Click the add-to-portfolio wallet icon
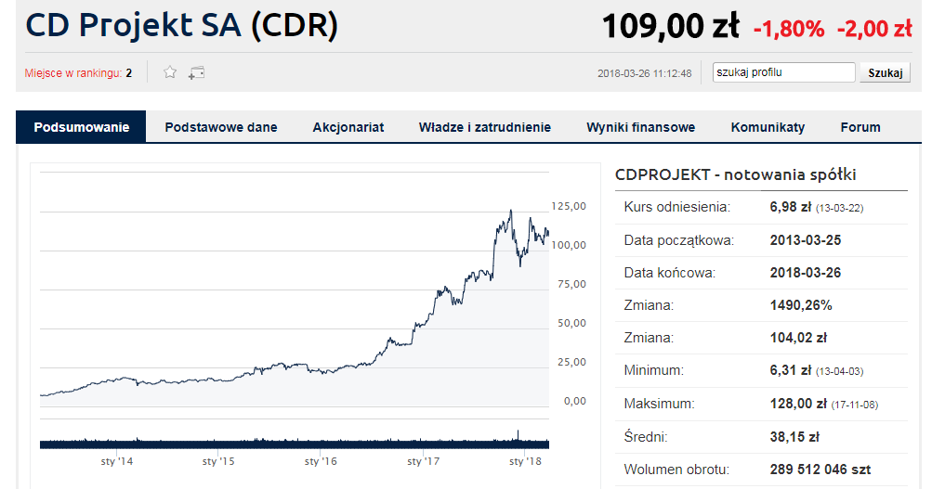Screen dimensions: 945x489 click(196, 73)
